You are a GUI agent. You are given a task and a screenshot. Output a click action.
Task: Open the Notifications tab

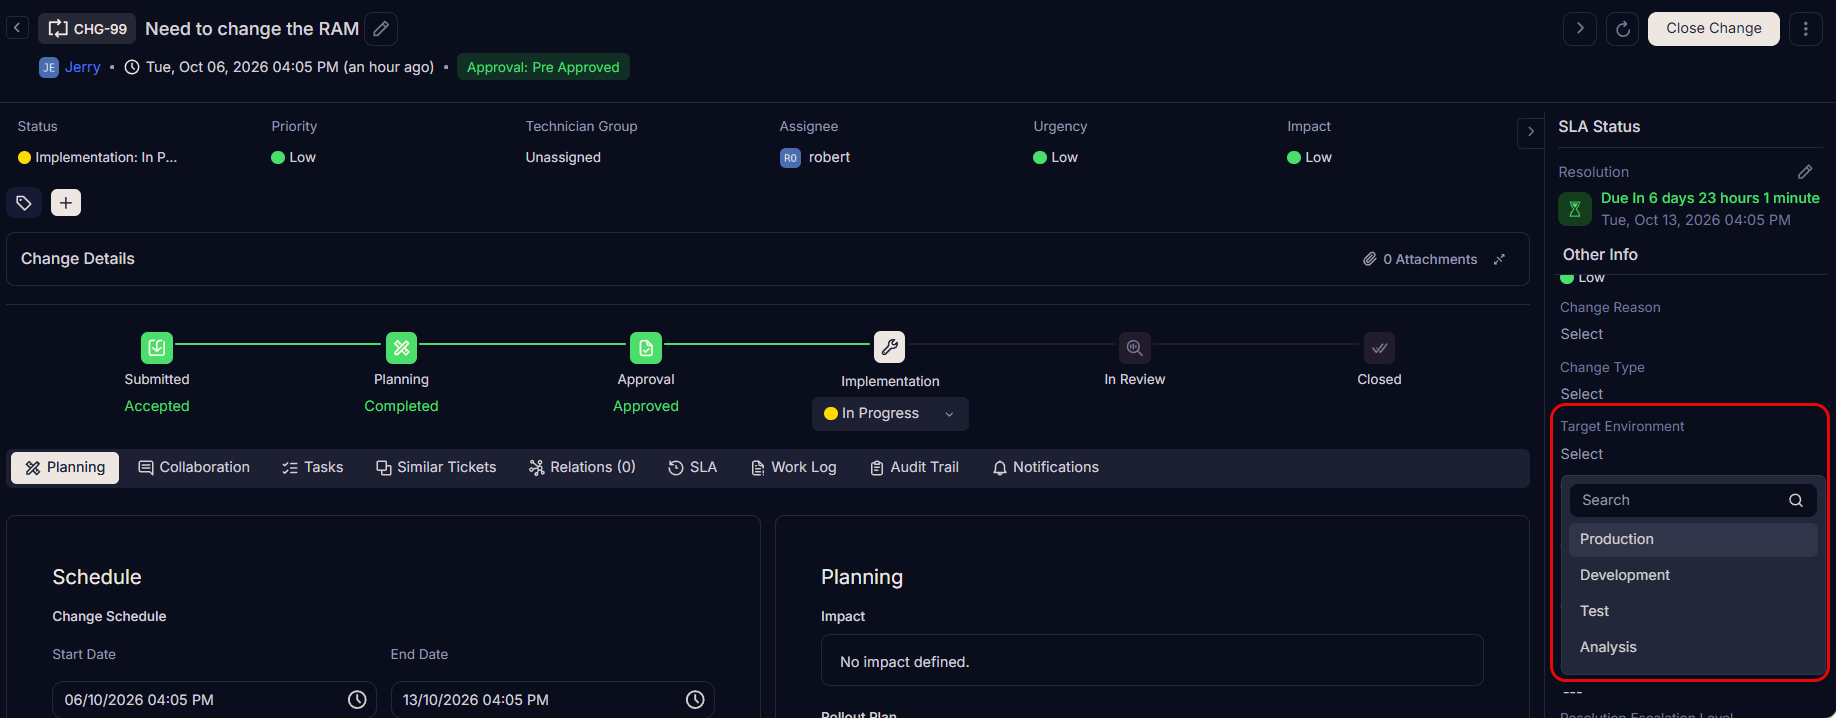tap(1046, 467)
